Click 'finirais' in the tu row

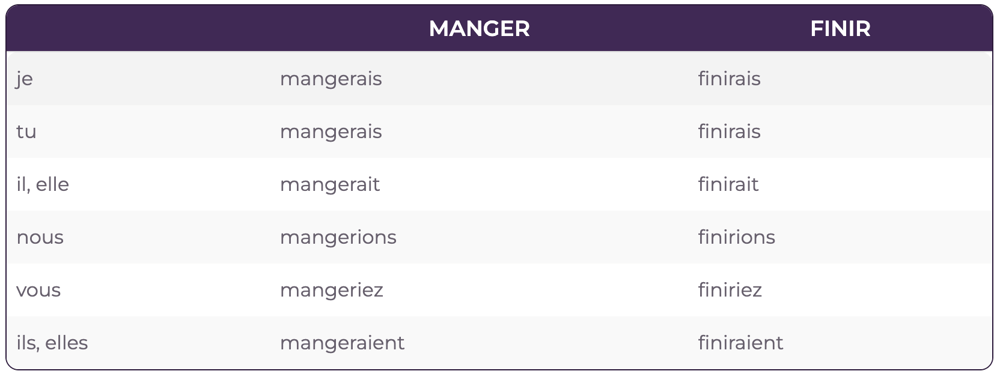pyautogui.click(x=729, y=132)
